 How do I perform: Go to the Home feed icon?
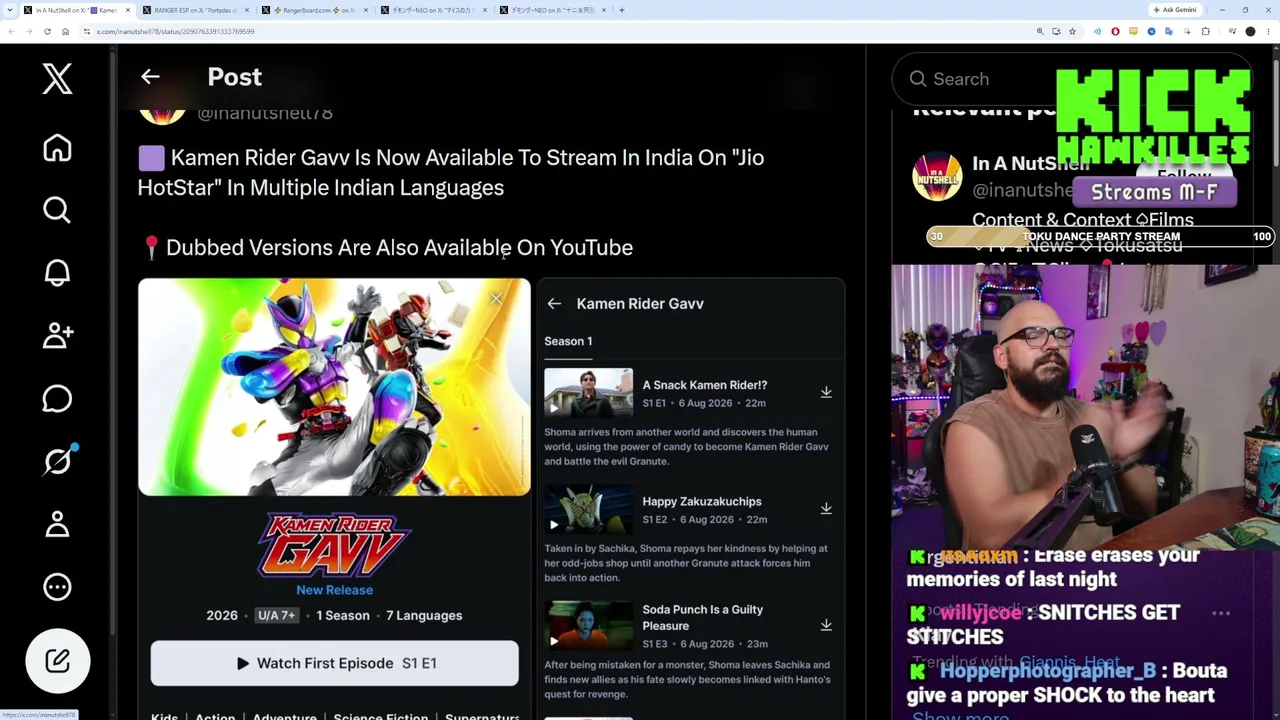pos(57,148)
